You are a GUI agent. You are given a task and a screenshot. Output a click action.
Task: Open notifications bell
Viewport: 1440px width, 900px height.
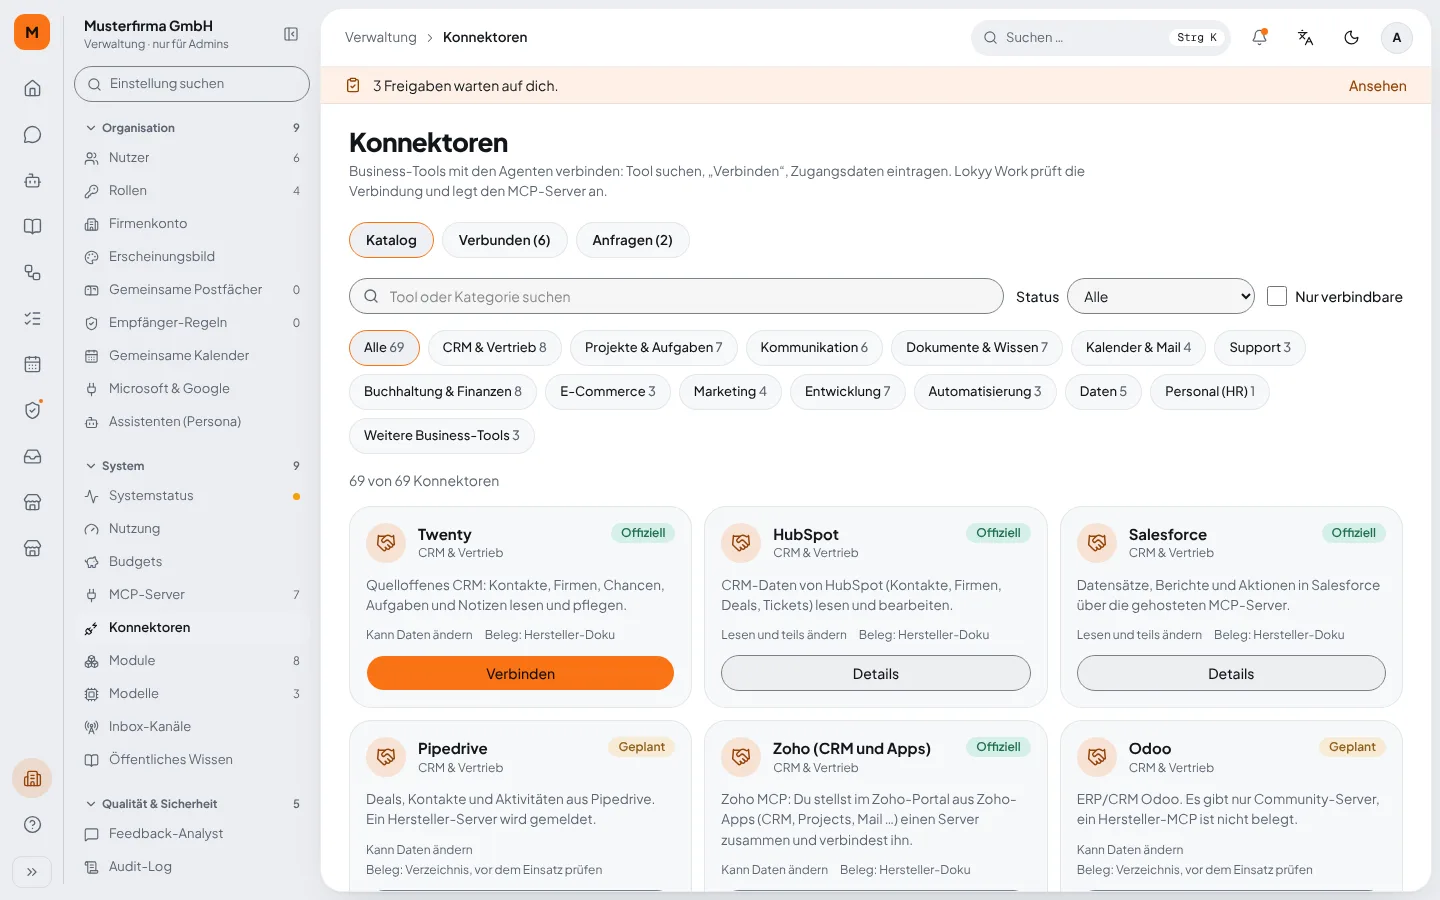pyautogui.click(x=1259, y=37)
